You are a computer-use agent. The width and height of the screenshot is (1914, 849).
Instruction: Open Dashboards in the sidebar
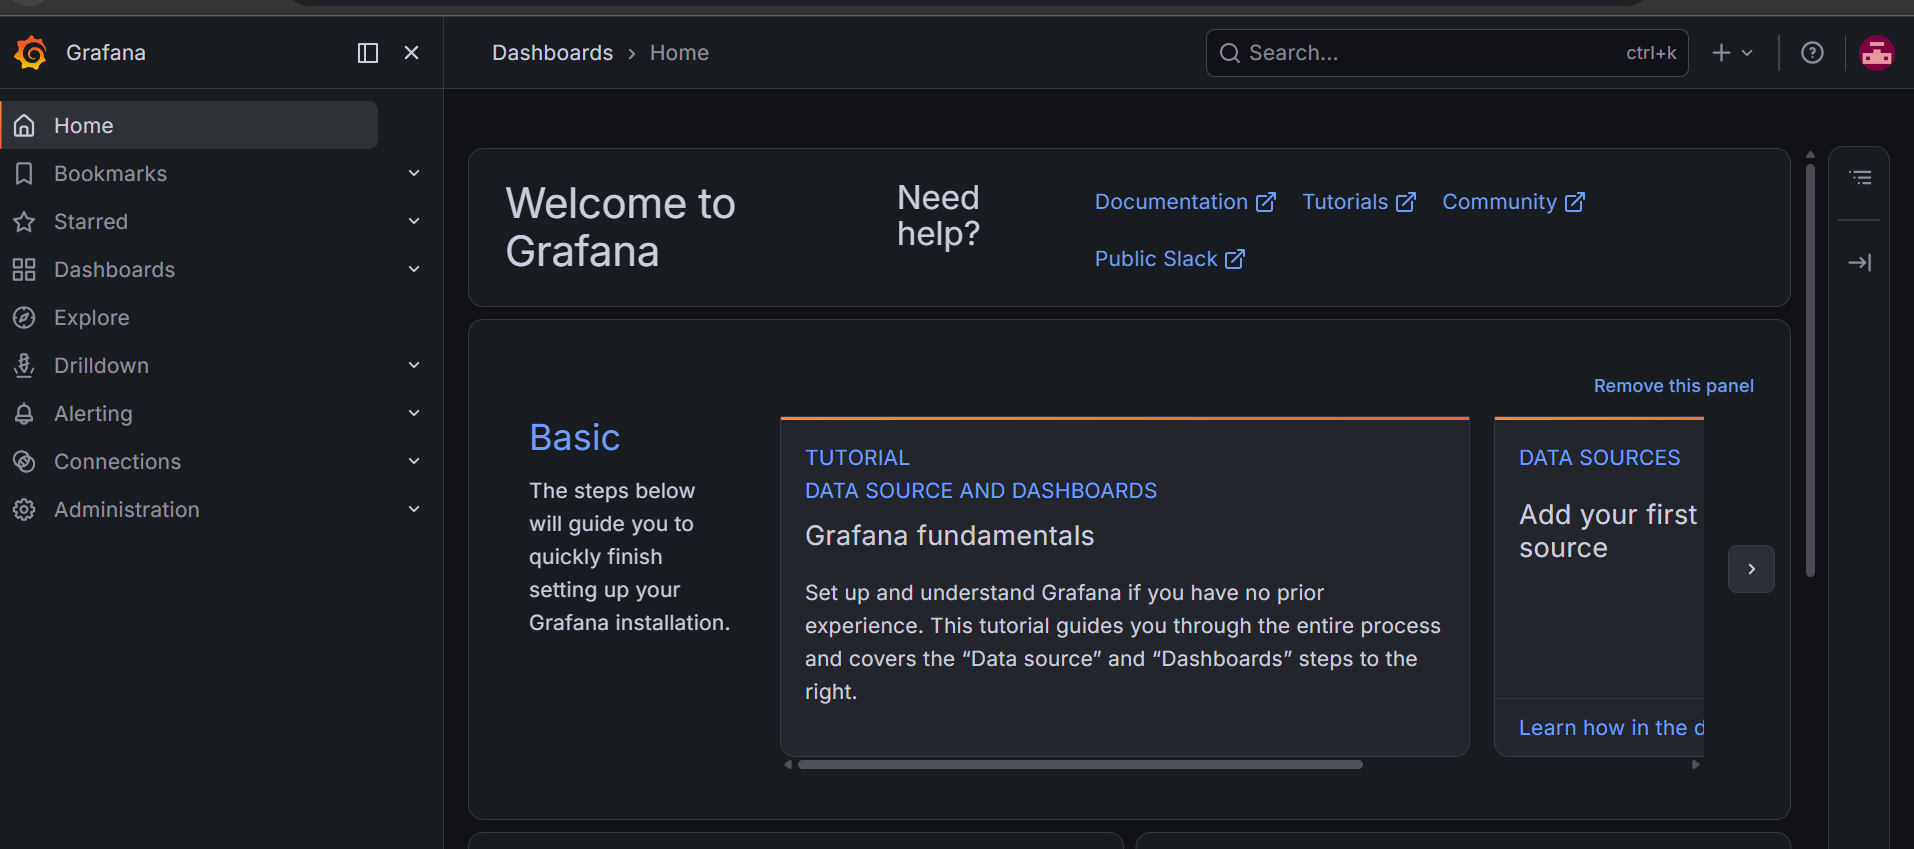pos(115,270)
